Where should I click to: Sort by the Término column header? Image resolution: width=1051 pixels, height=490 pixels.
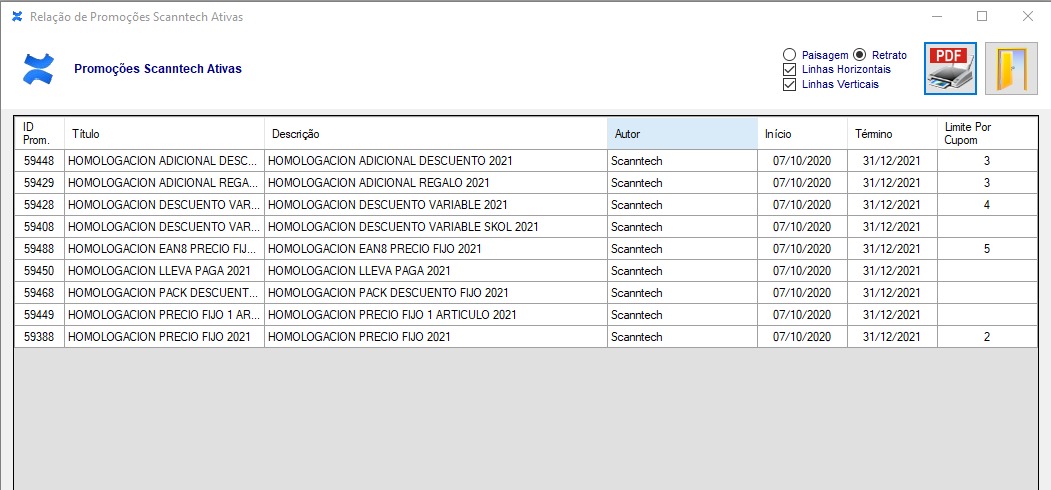[892, 133]
